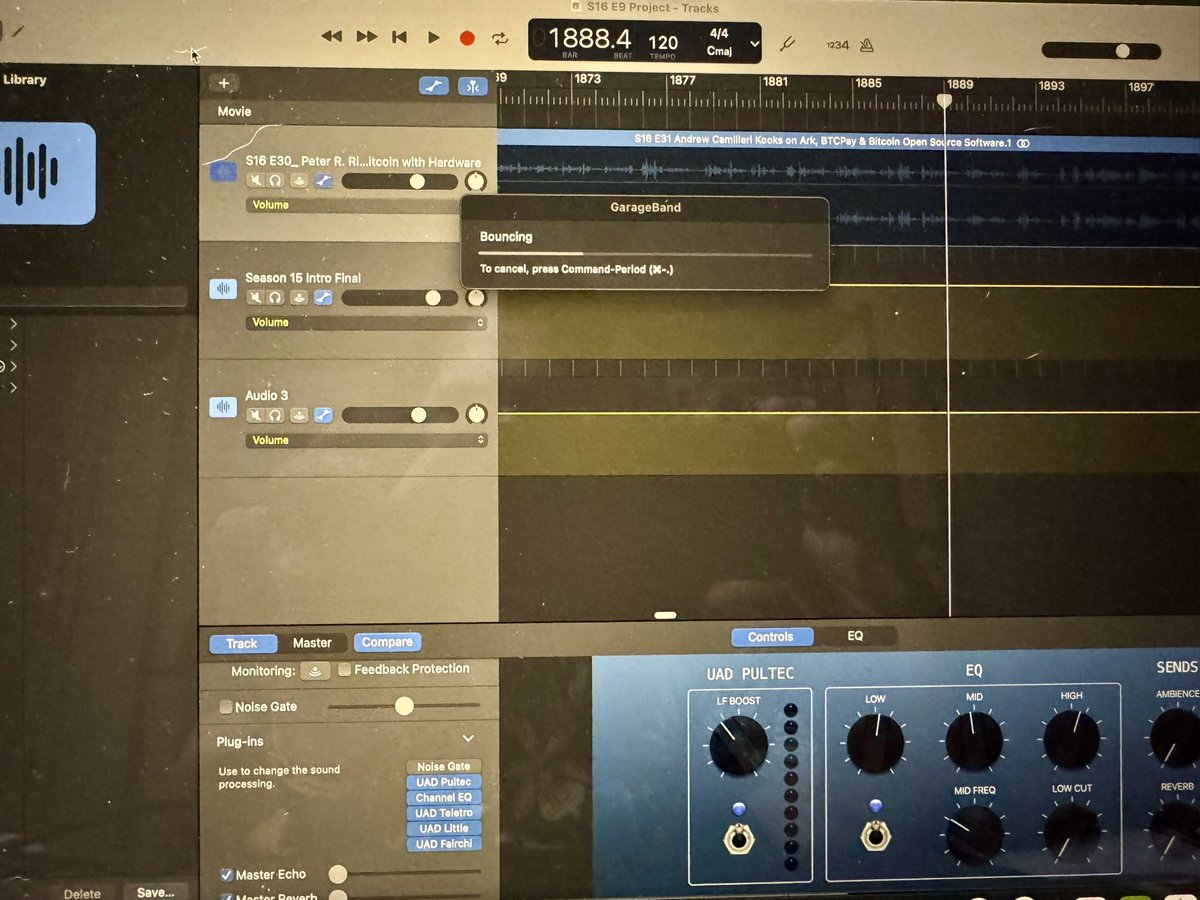Toggle automation icon on Season 15 Intro track
This screenshot has width=1200, height=900.
[323, 298]
